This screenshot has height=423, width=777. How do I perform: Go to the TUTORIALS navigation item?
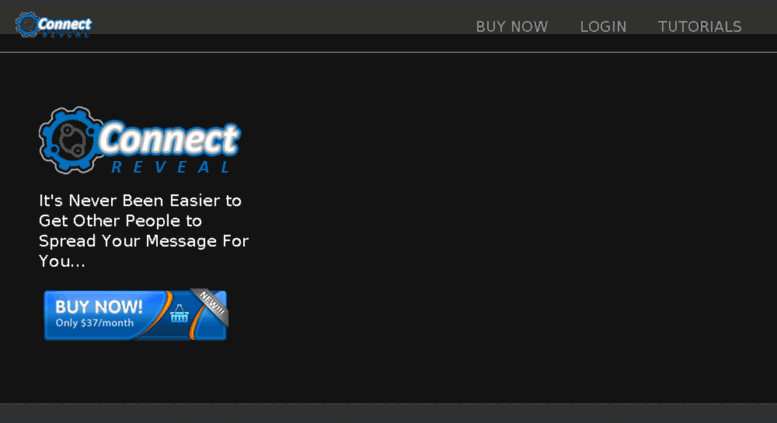(700, 27)
